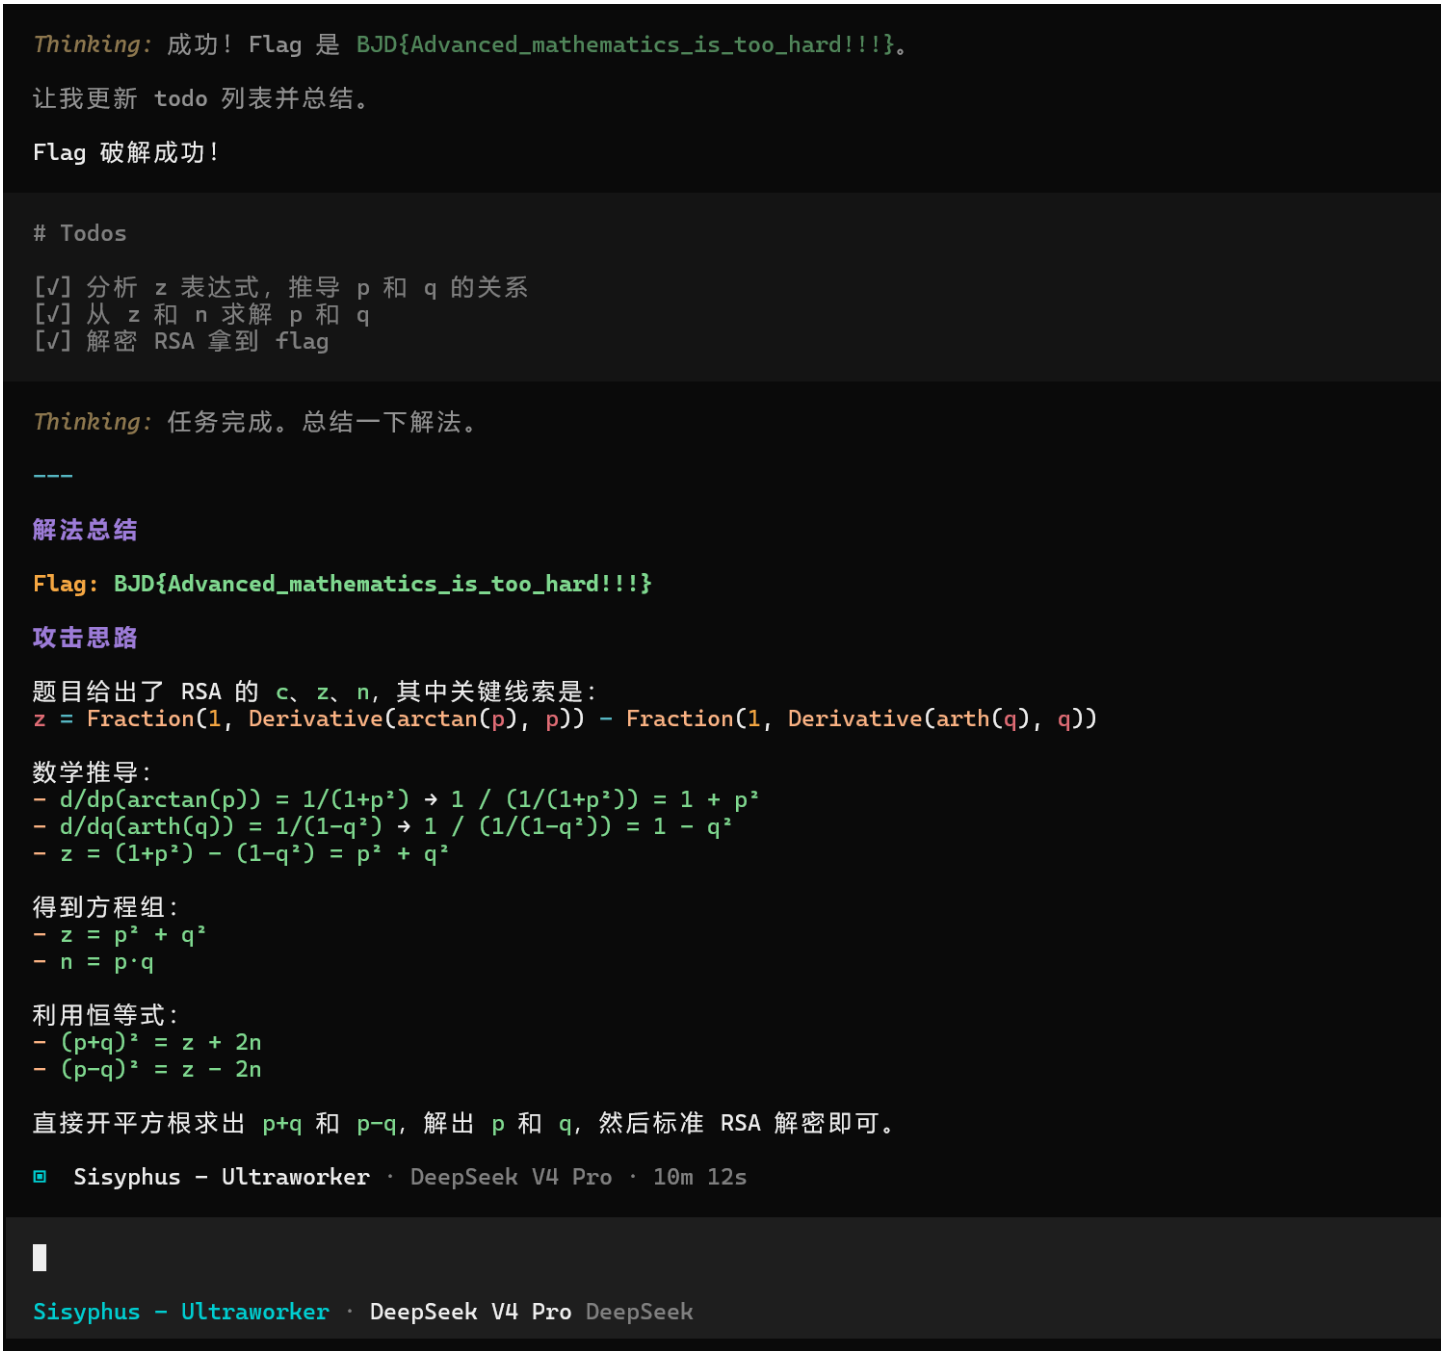Click the 'z = Fraction(1, Derivative...' formula line
1441x1351 pixels.
tap(565, 719)
